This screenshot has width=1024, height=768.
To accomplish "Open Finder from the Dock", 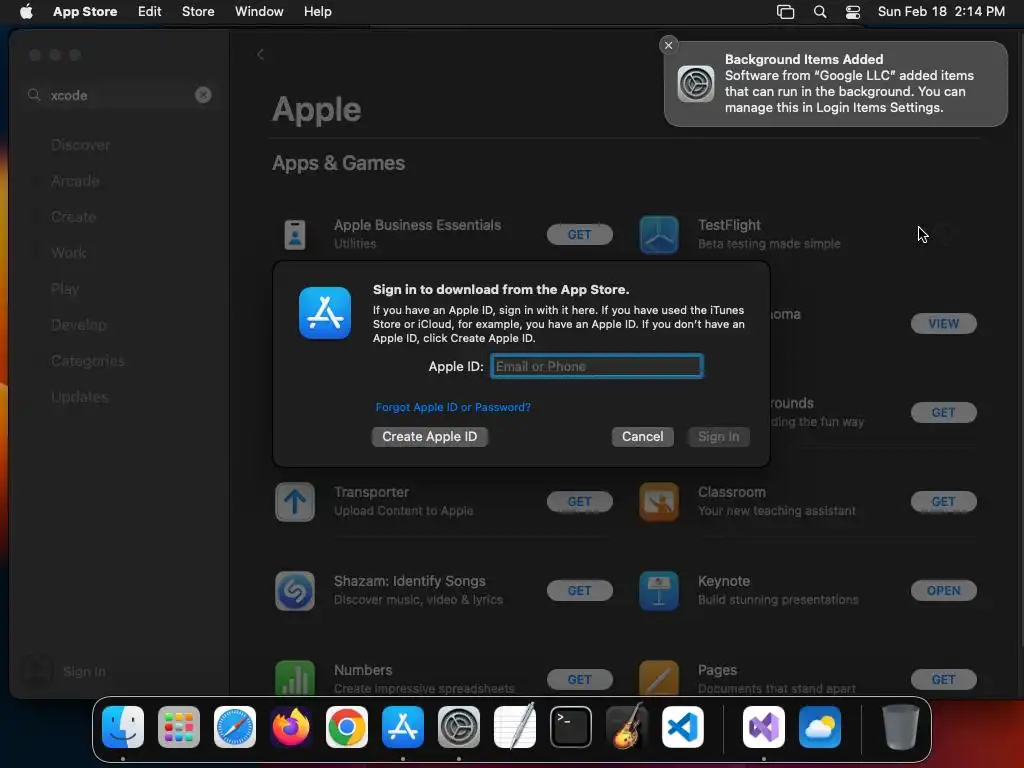I will point(123,727).
